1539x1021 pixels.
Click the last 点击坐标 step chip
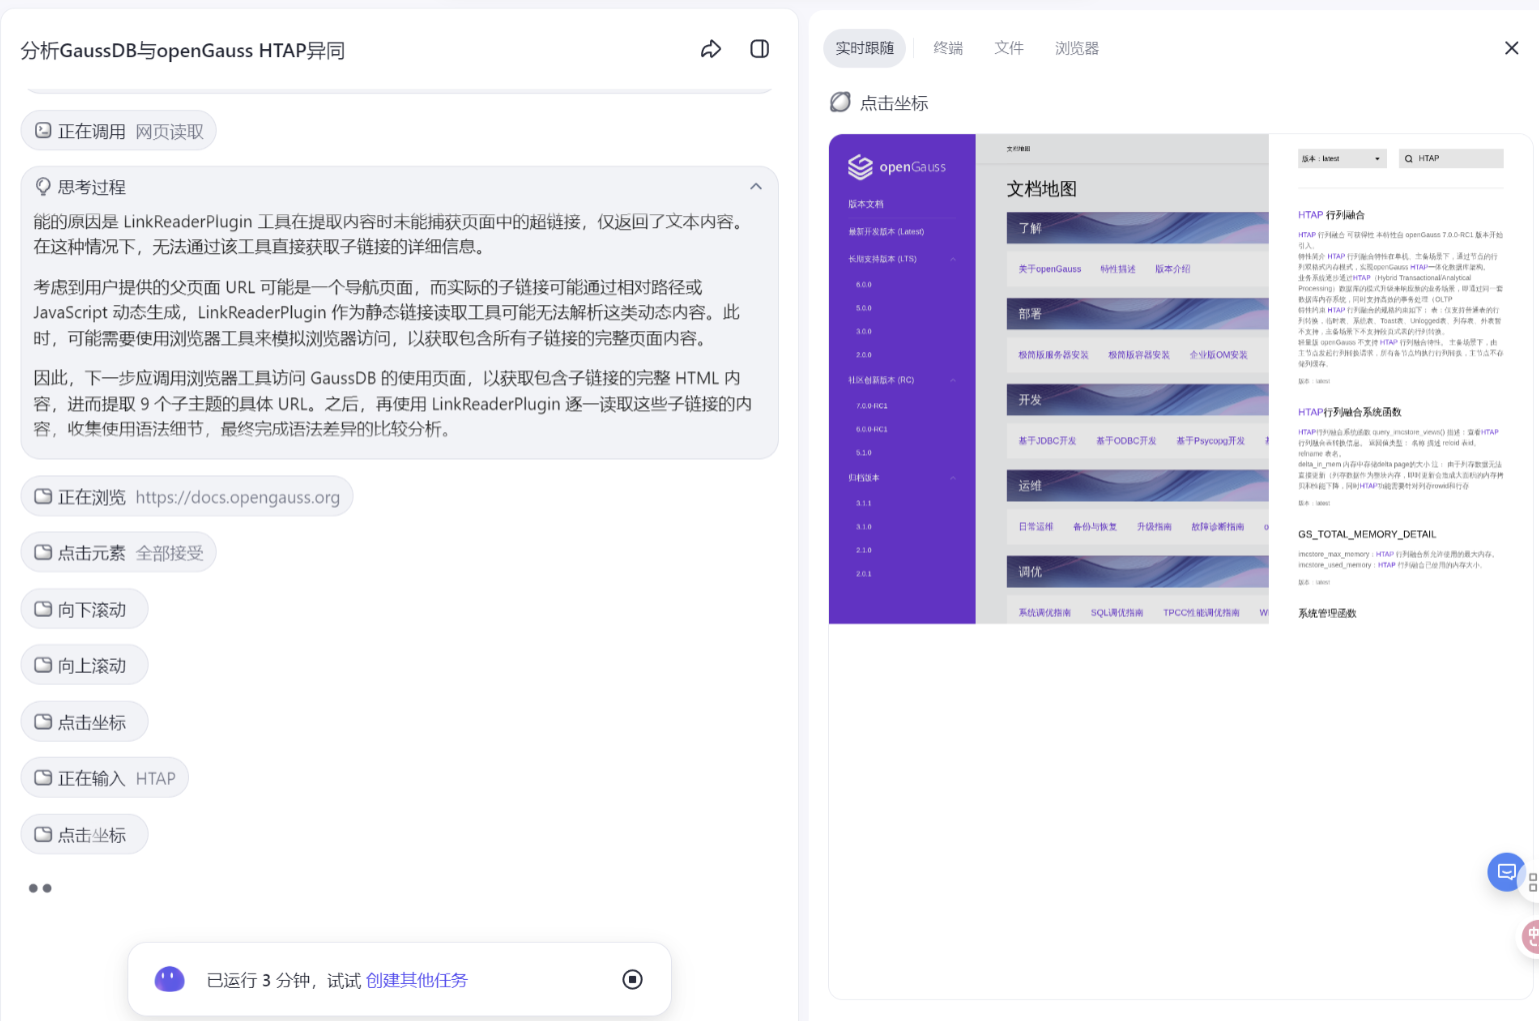click(x=85, y=835)
